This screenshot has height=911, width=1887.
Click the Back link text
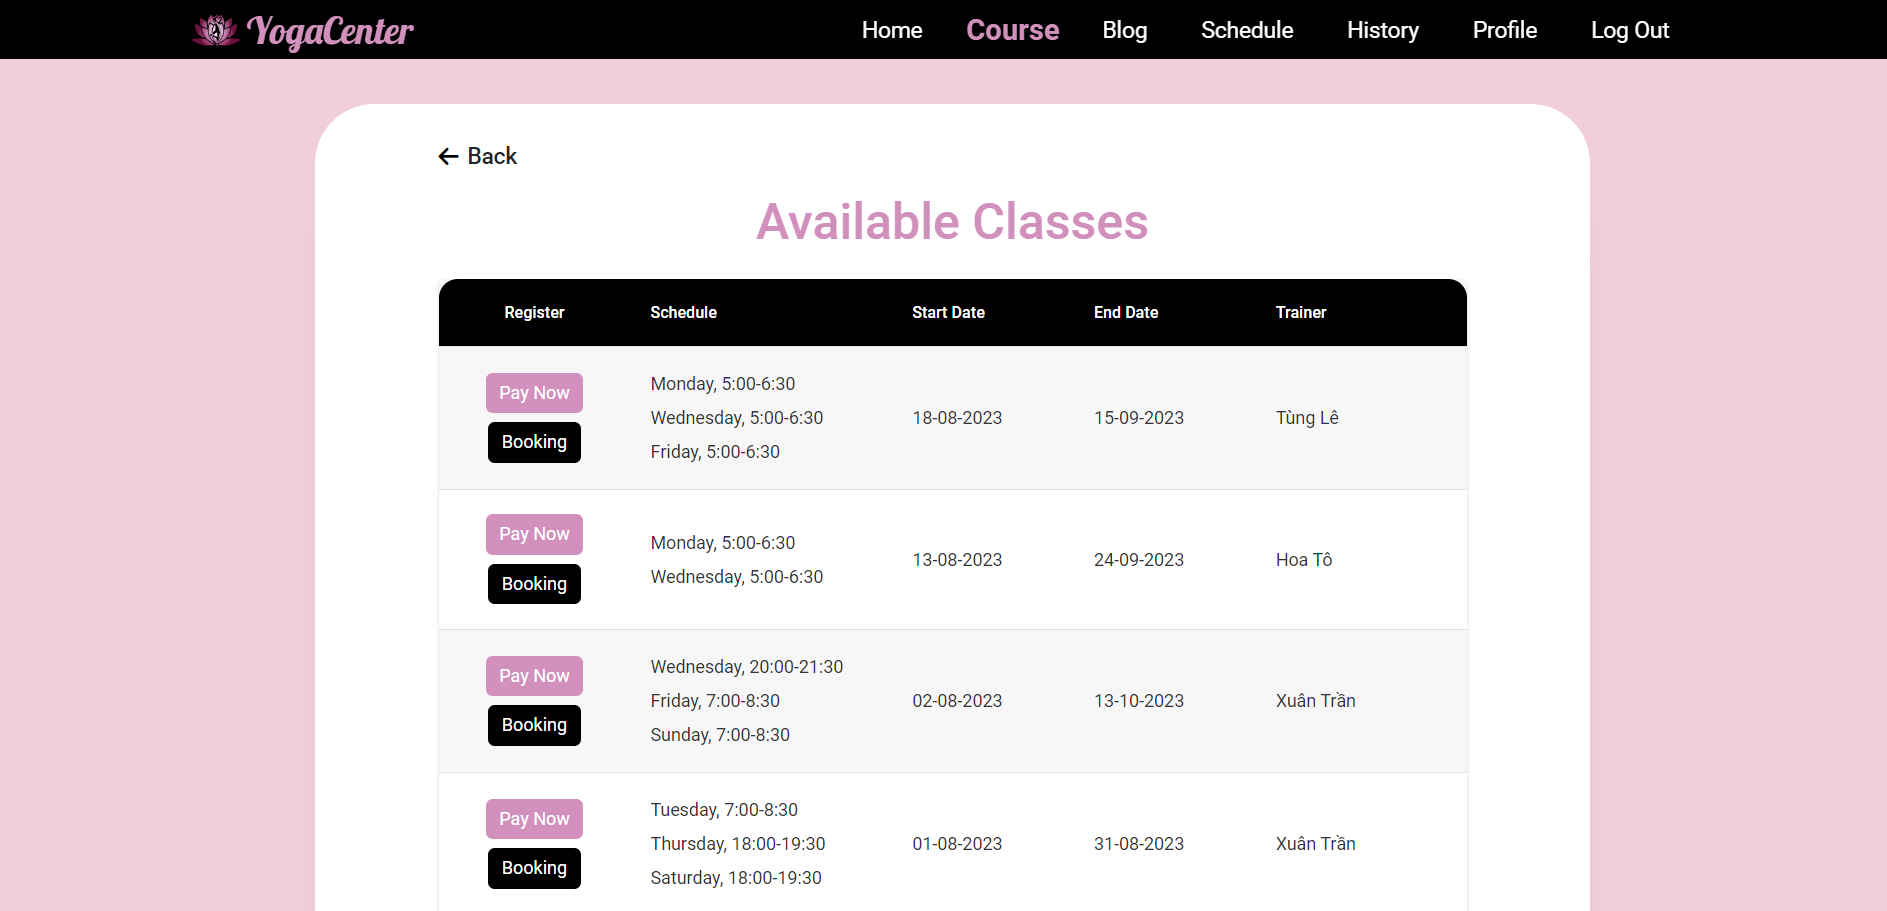coord(492,156)
